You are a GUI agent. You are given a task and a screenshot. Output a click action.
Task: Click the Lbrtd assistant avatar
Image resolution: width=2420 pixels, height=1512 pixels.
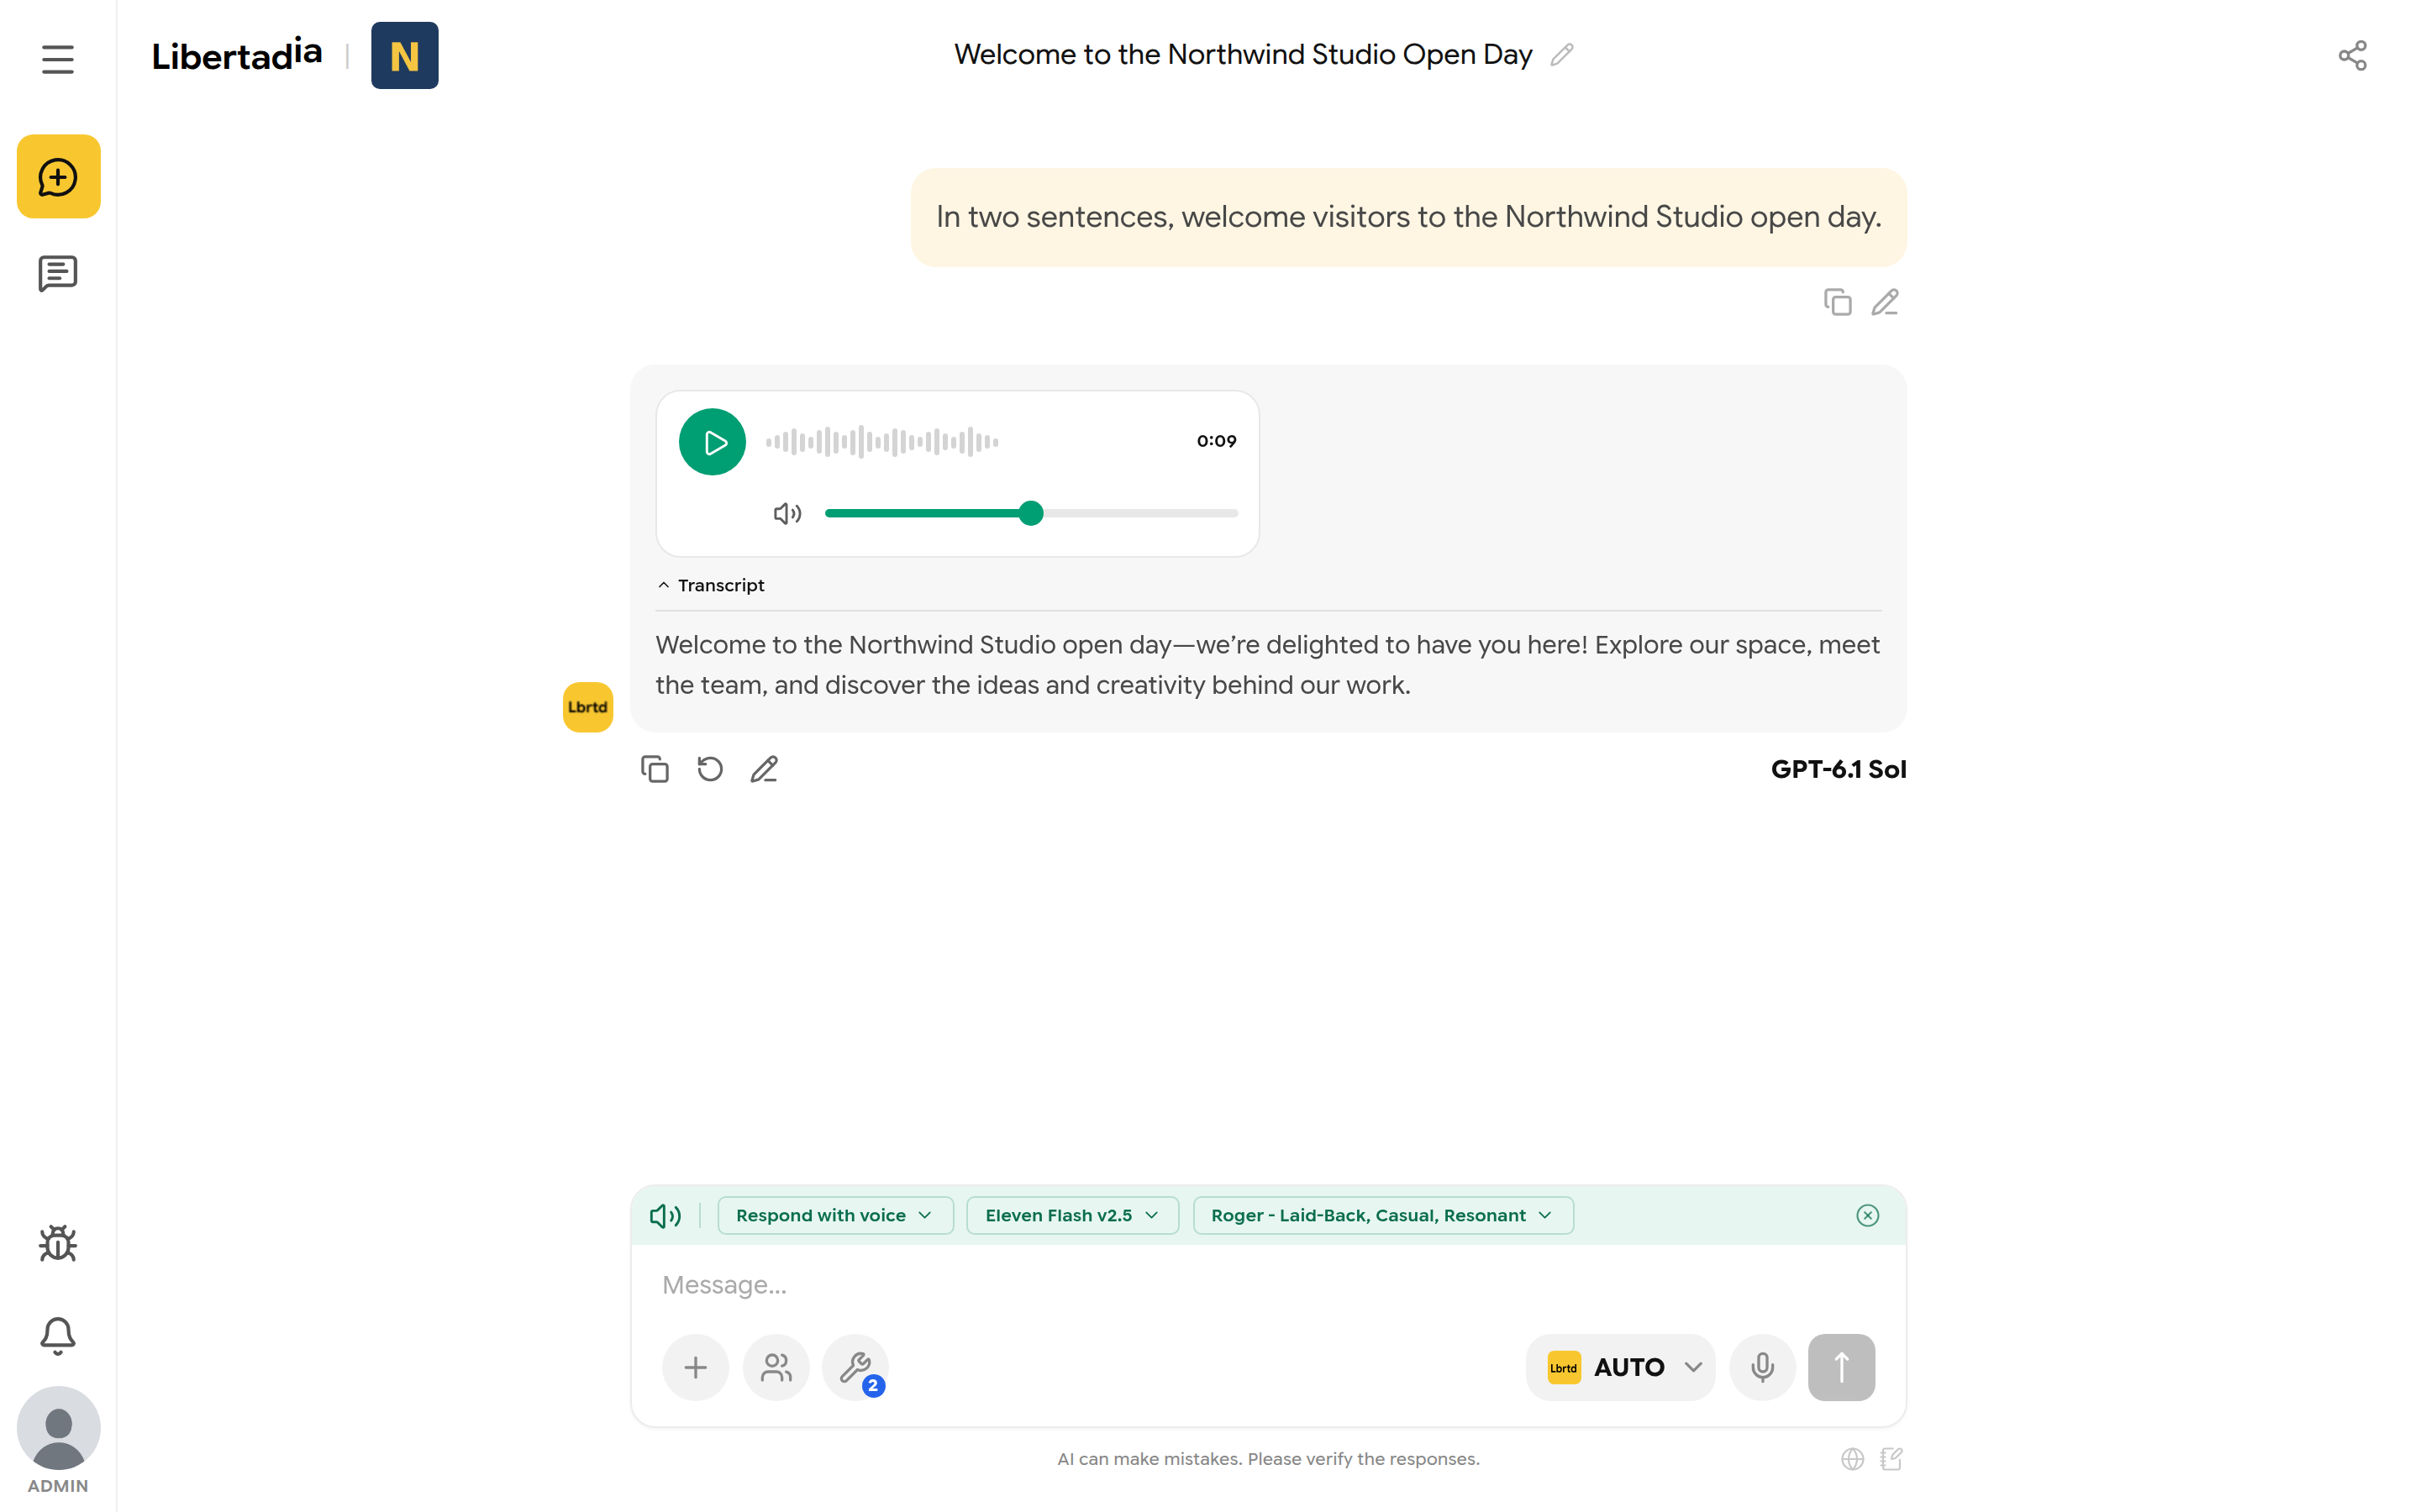click(588, 707)
